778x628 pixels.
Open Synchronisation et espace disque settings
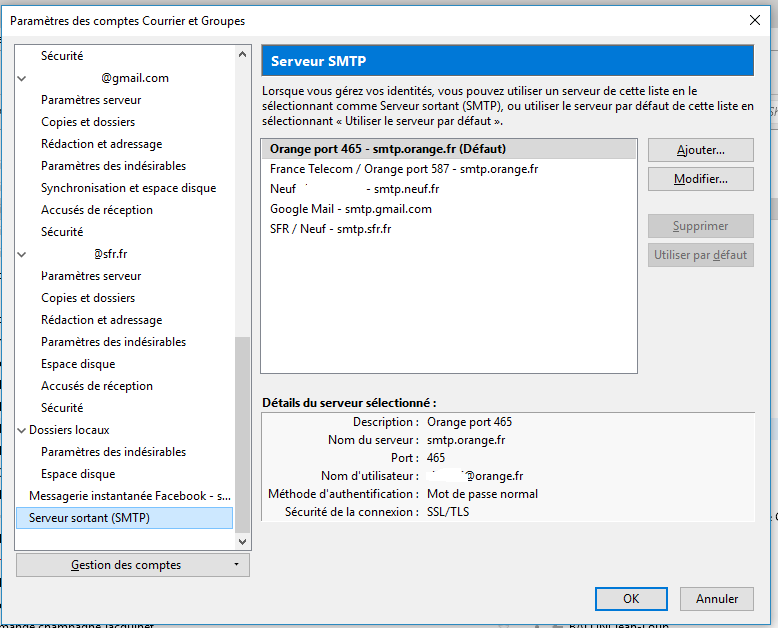[x=128, y=188]
